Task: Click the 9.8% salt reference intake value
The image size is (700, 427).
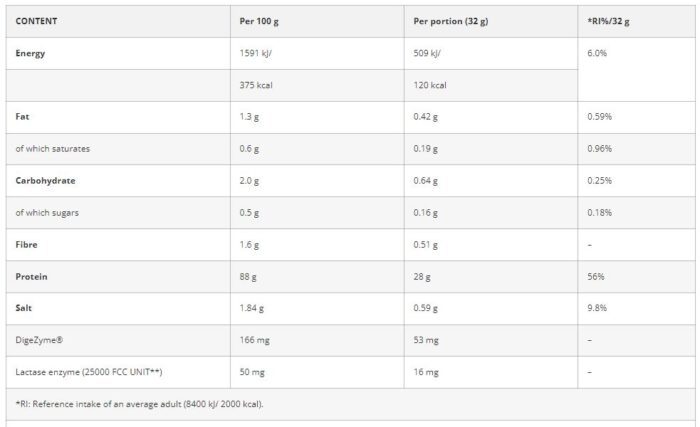Action: (x=598, y=308)
